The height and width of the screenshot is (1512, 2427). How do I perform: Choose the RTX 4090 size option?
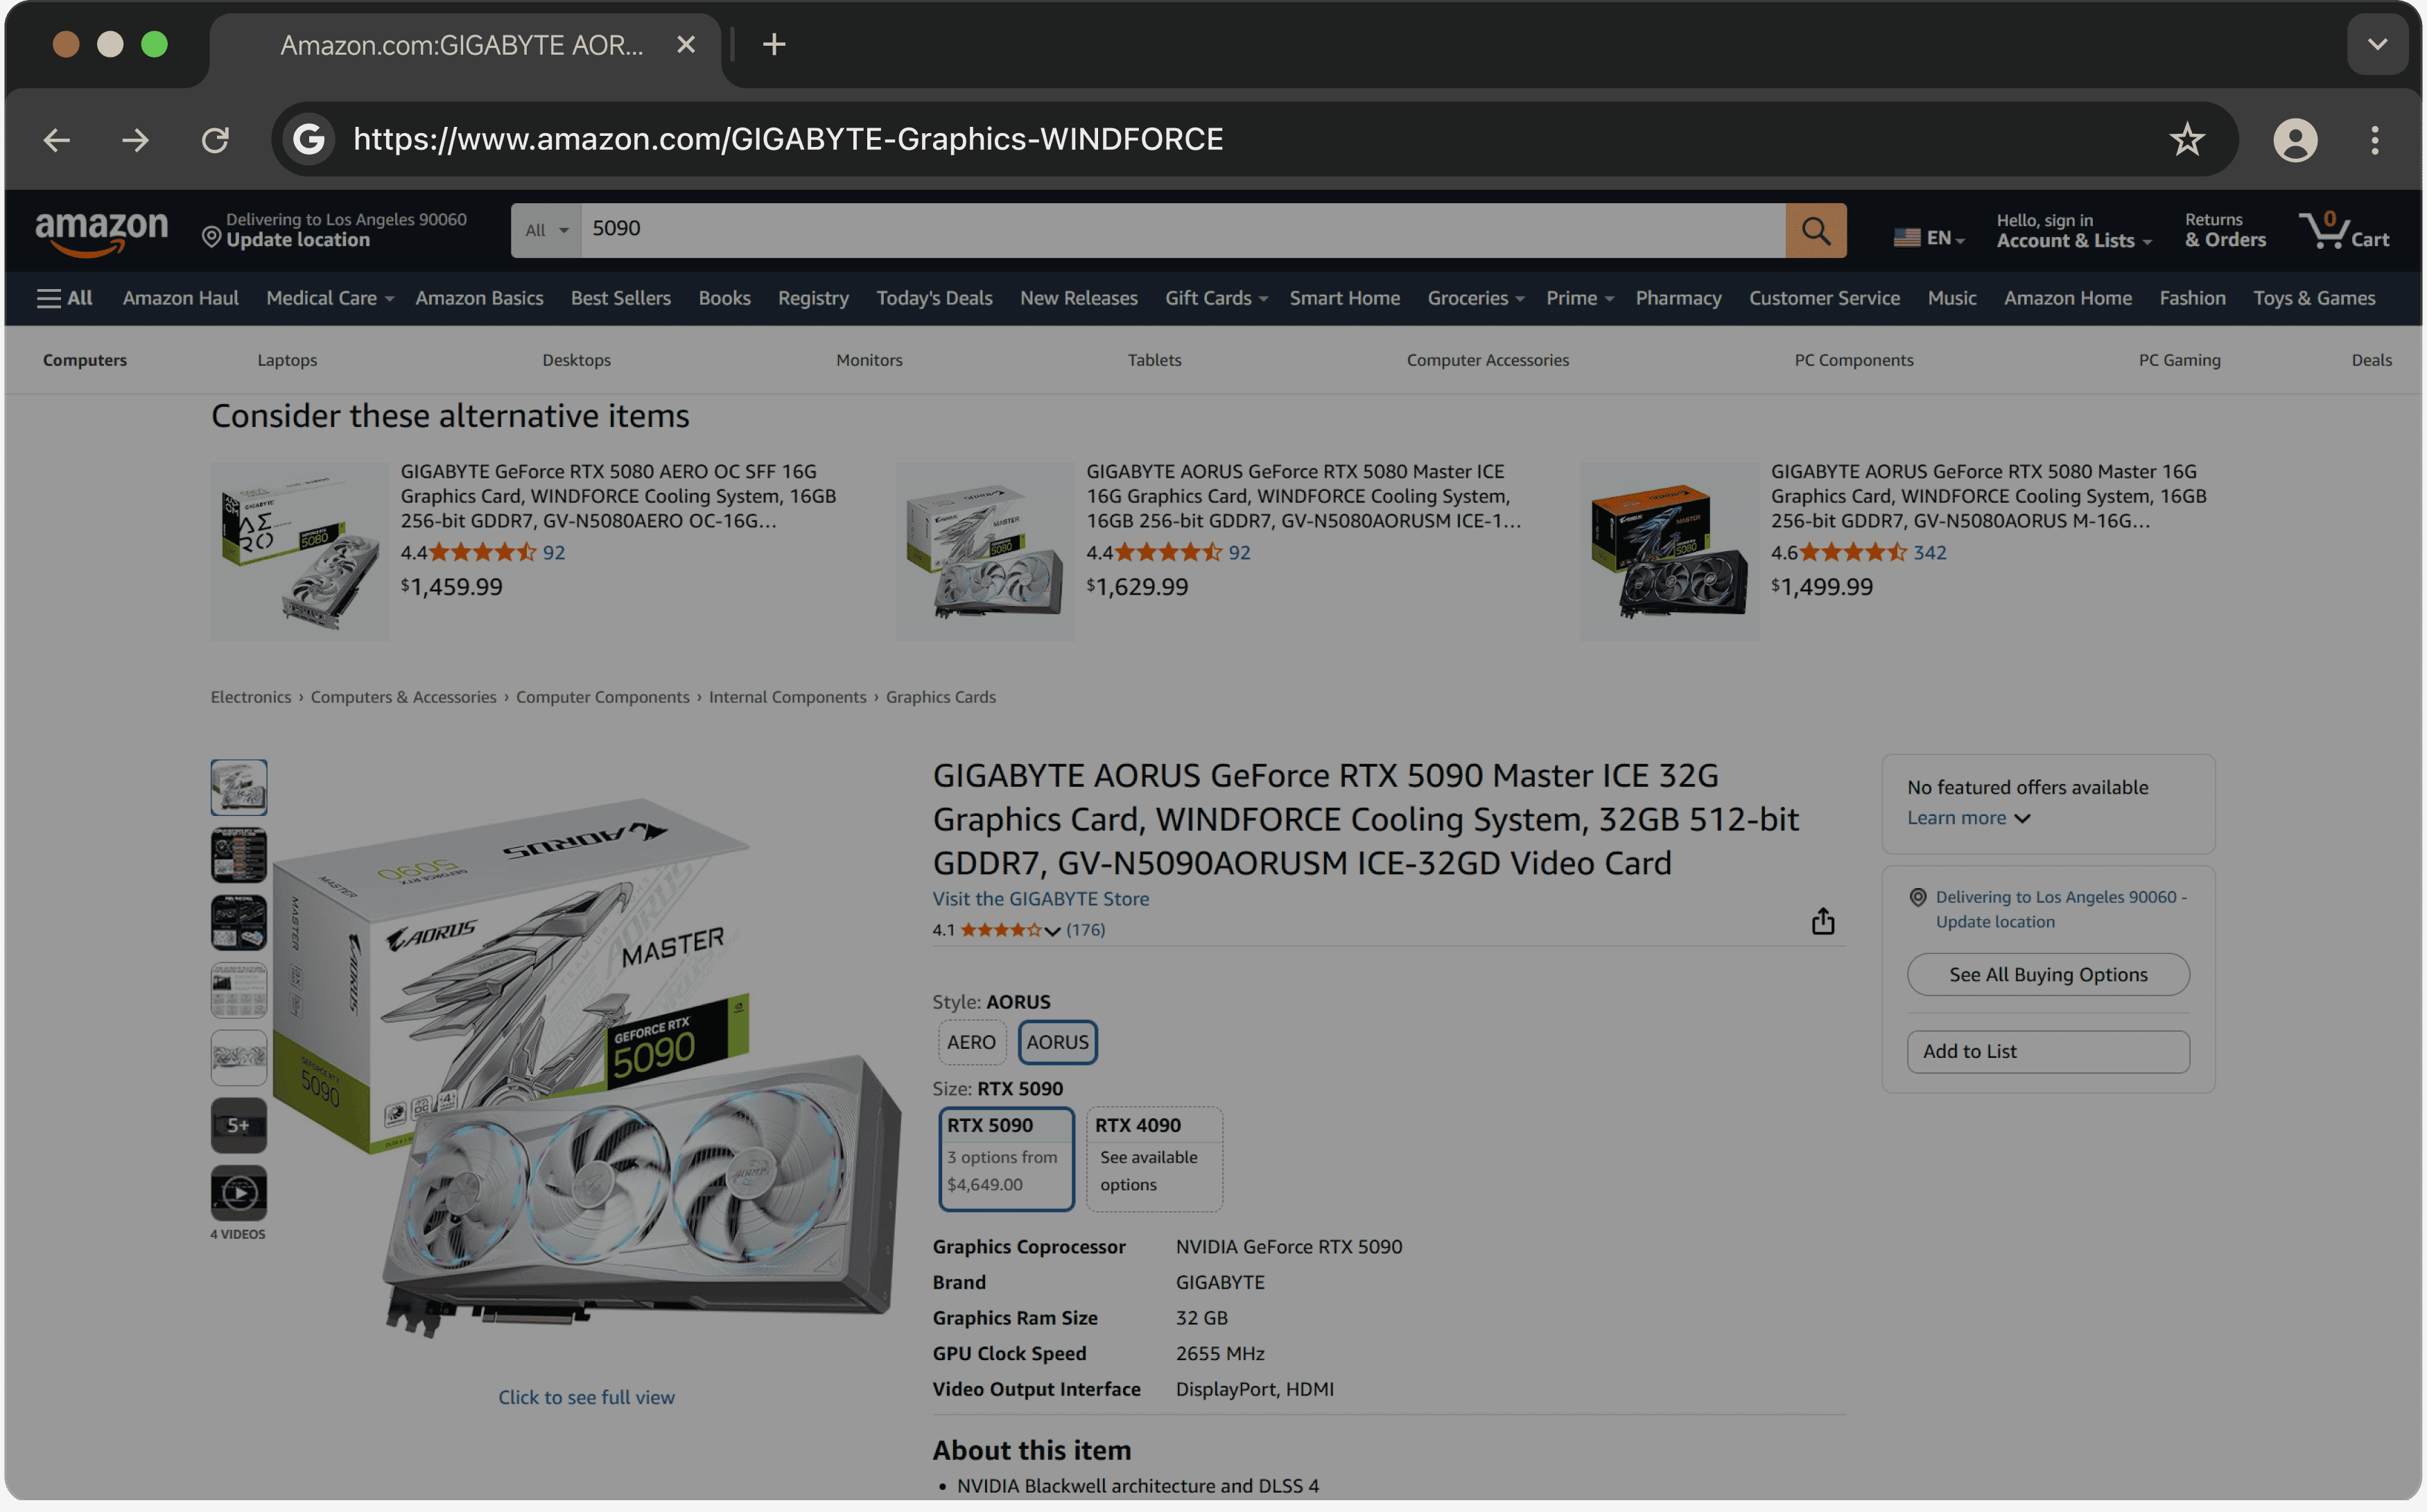point(1153,1157)
